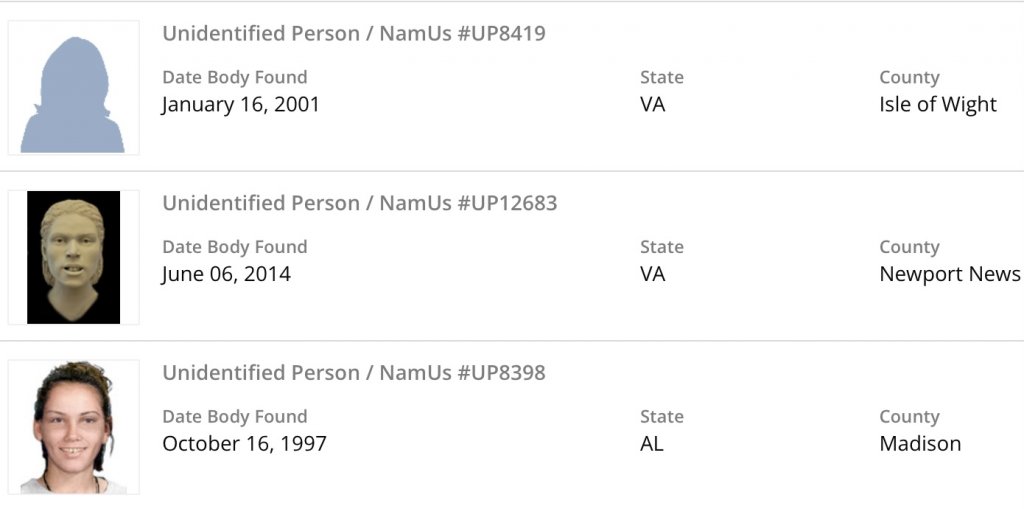1024x509 pixels.
Task: Open Unidentified Person NamUs #UP12683 record
Action: pos(360,204)
